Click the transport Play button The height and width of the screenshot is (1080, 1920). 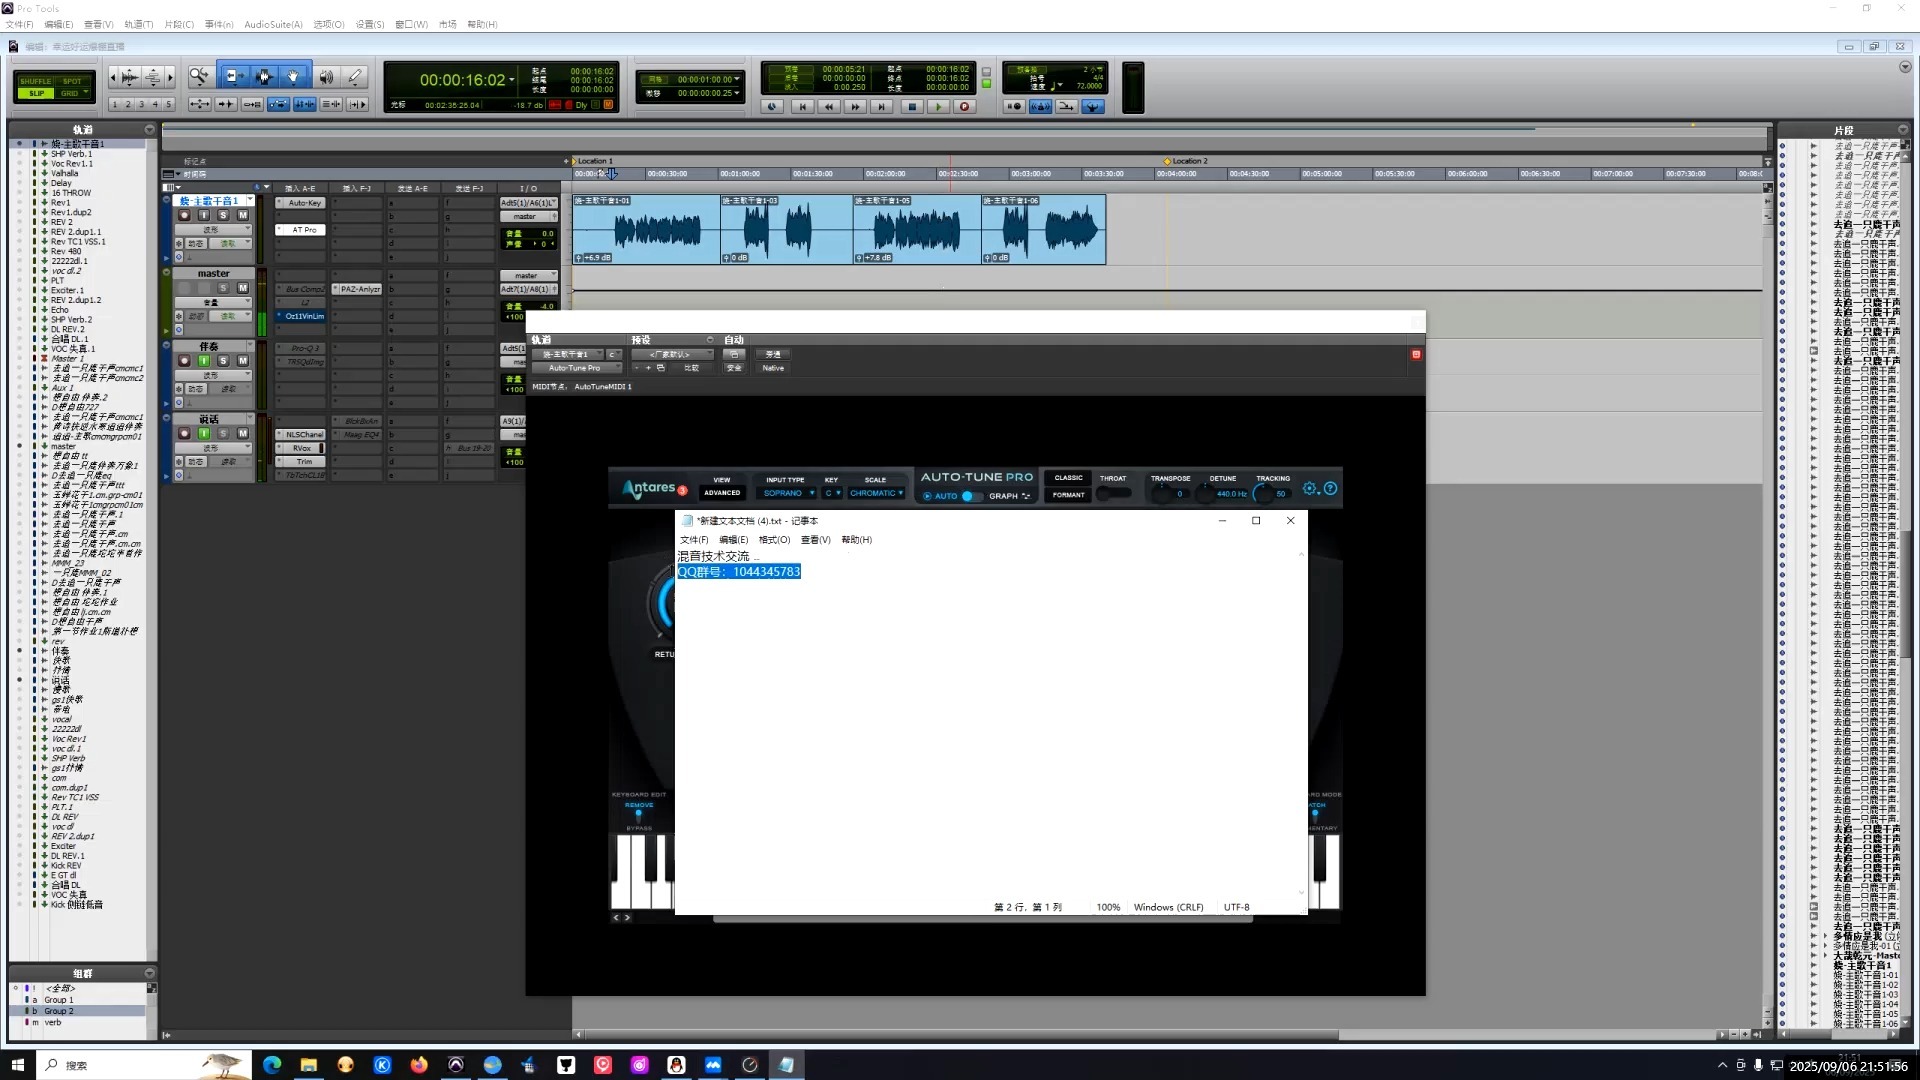point(938,107)
